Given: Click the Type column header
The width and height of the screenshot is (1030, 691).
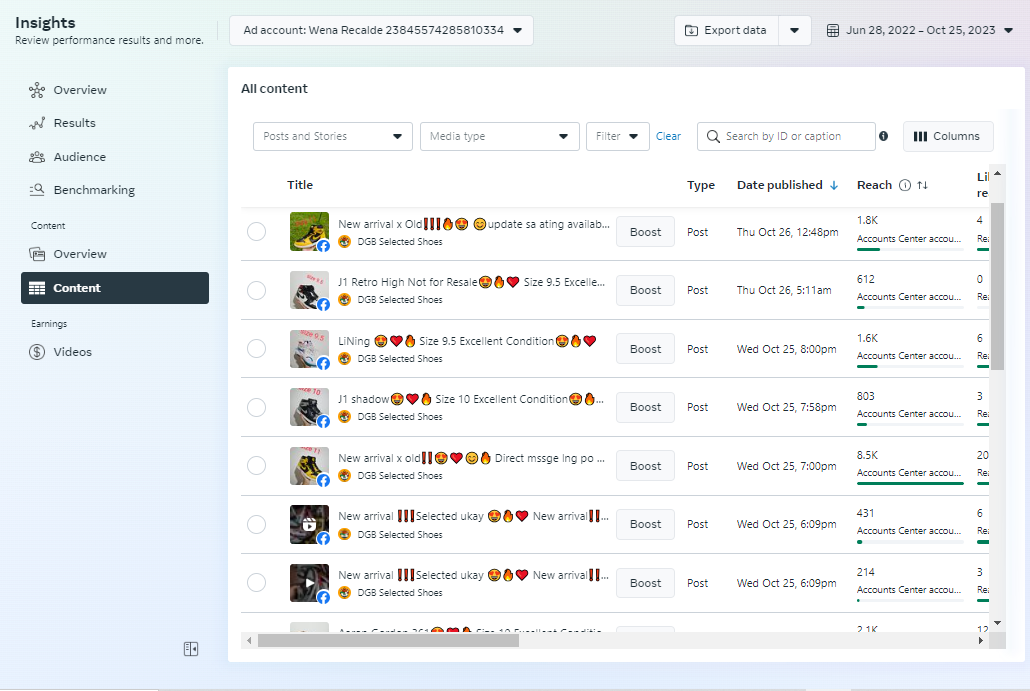Looking at the screenshot, I should tap(700, 185).
